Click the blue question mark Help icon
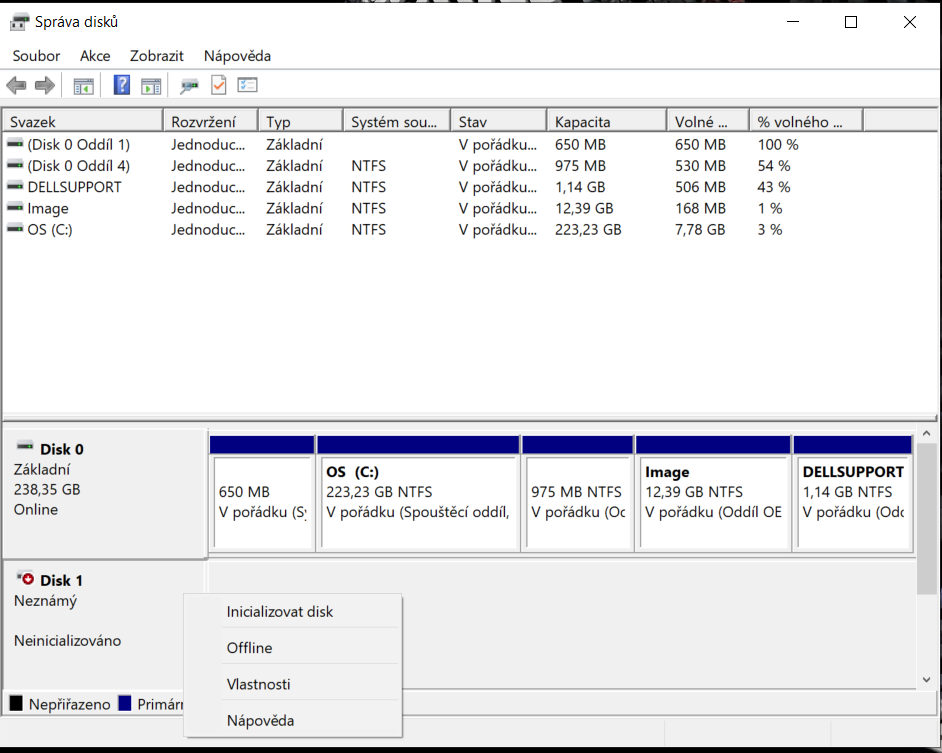This screenshot has height=753, width=942. pyautogui.click(x=122, y=86)
